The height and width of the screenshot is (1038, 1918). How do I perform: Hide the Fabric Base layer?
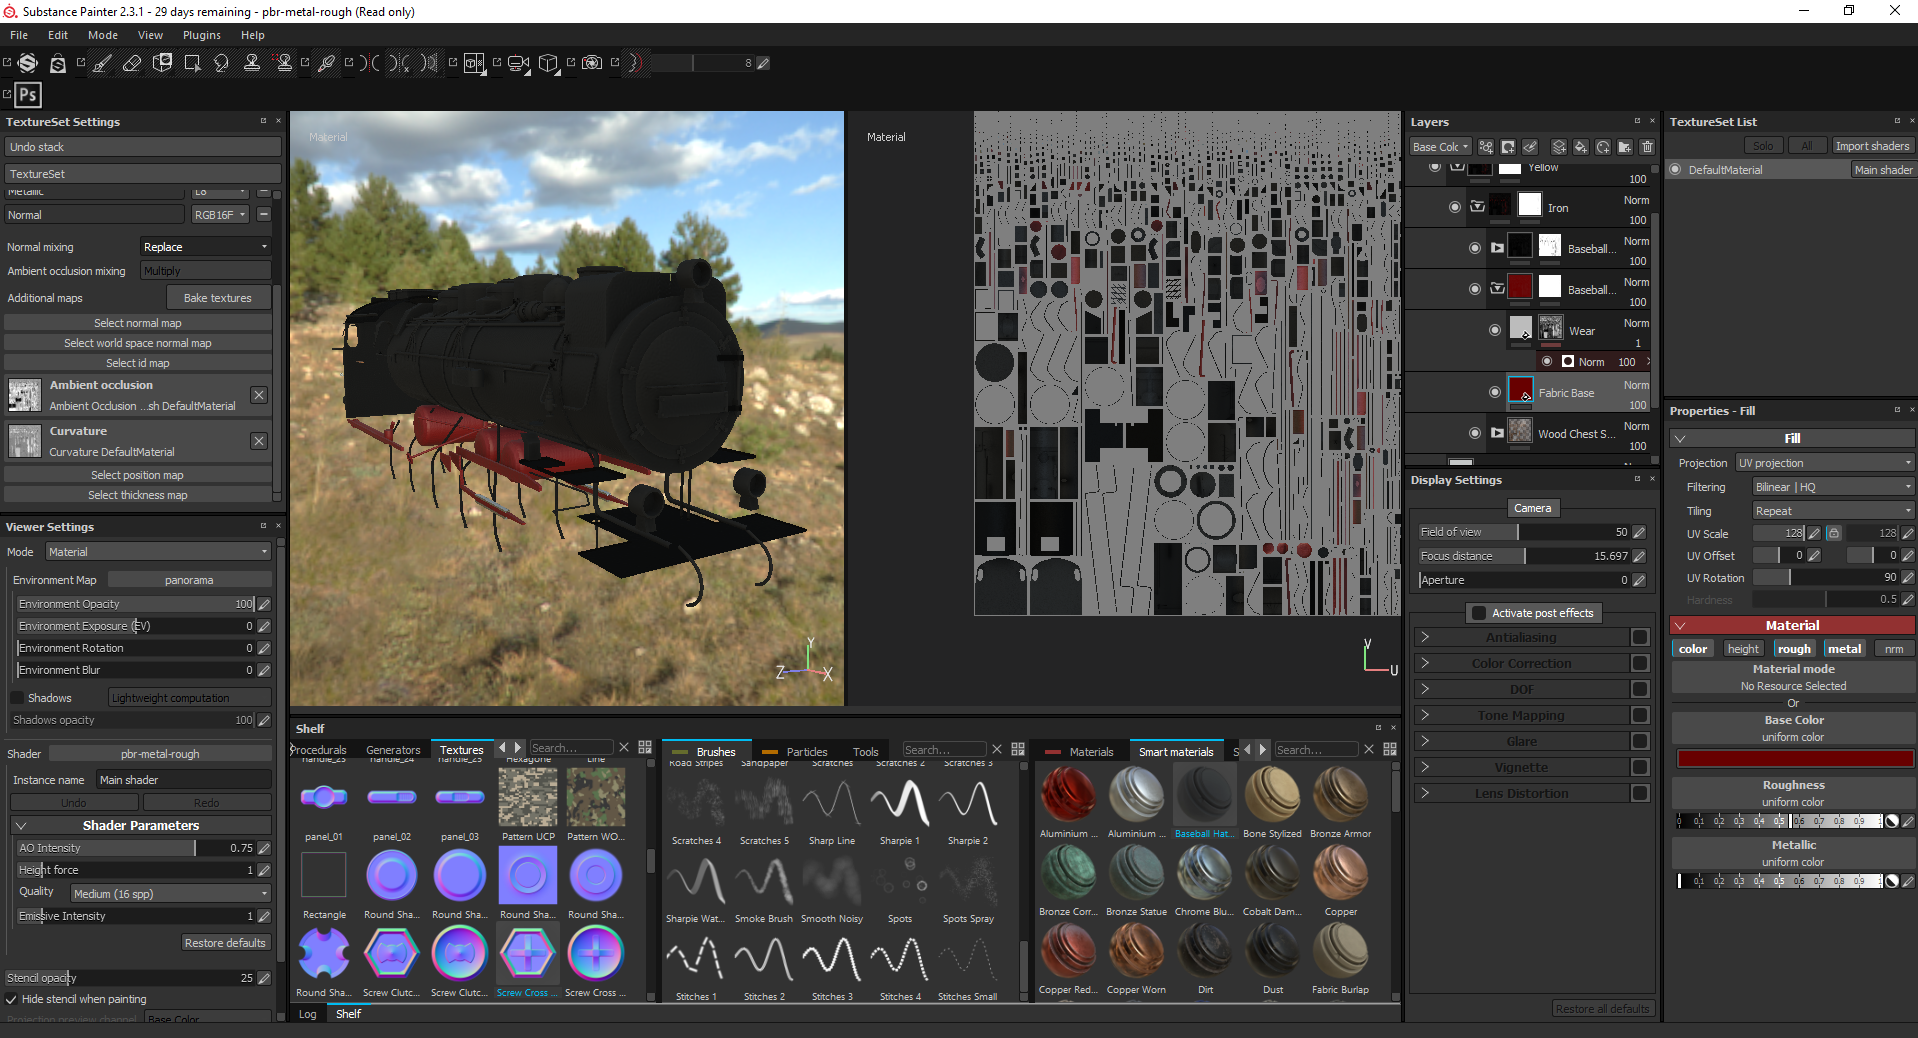tap(1494, 392)
